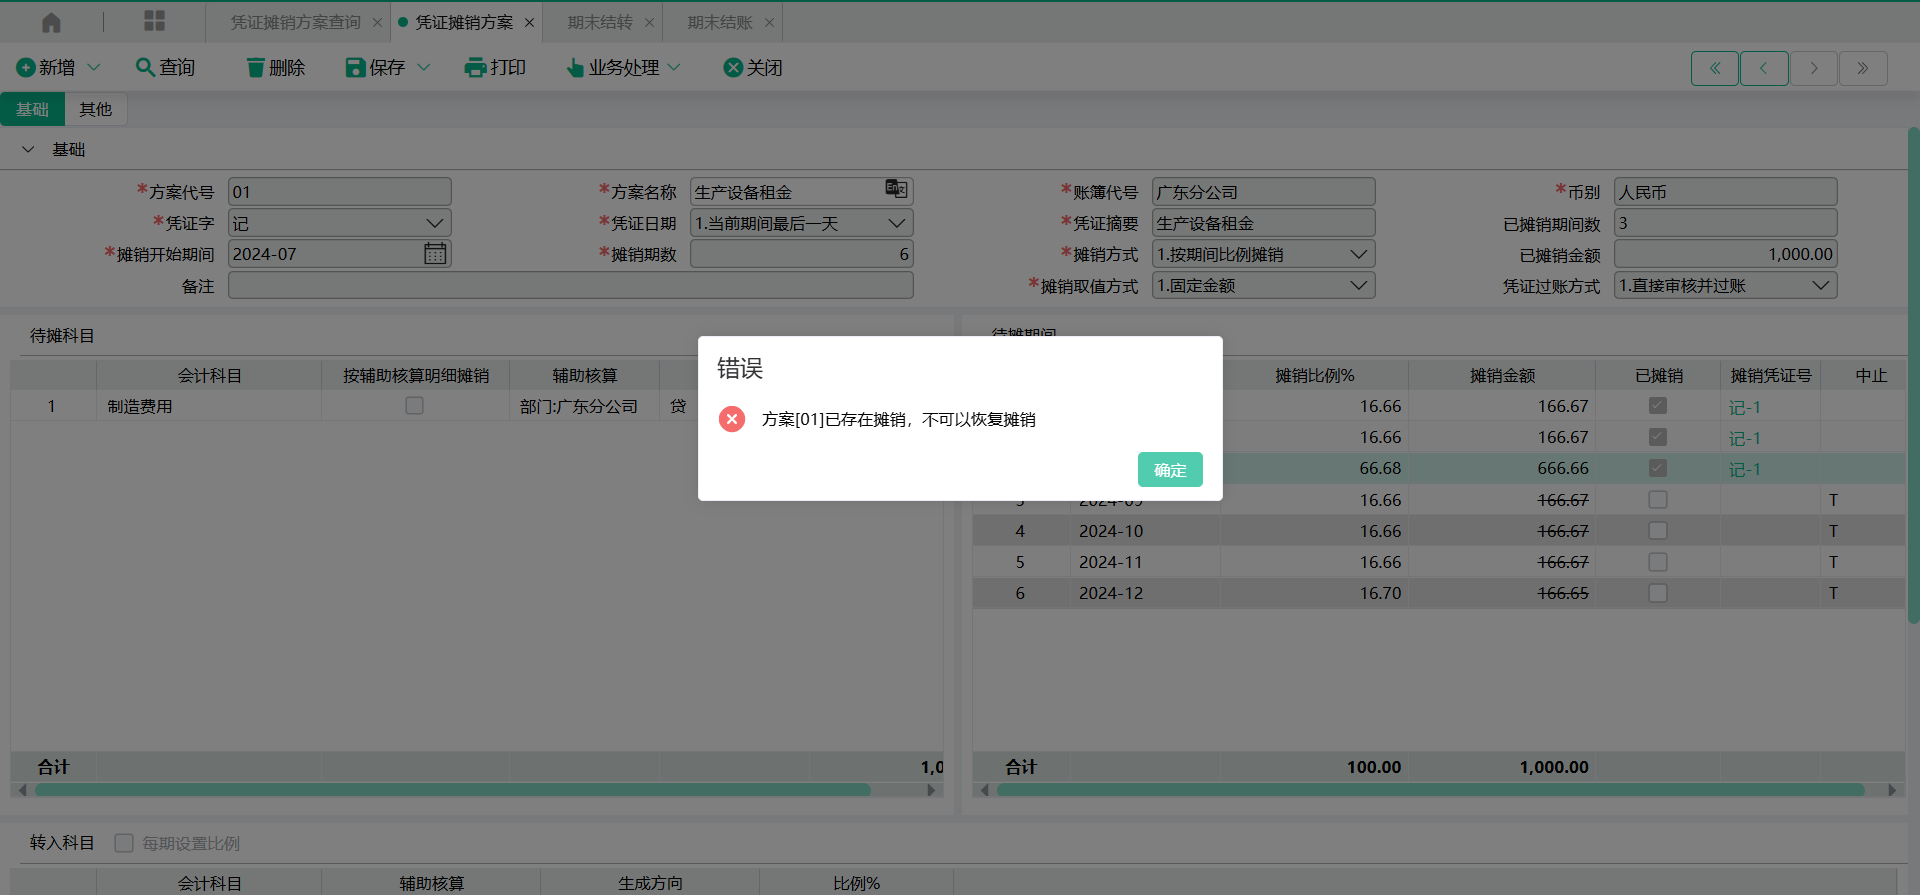
Task: Click the 中止 column header
Action: [1871, 375]
